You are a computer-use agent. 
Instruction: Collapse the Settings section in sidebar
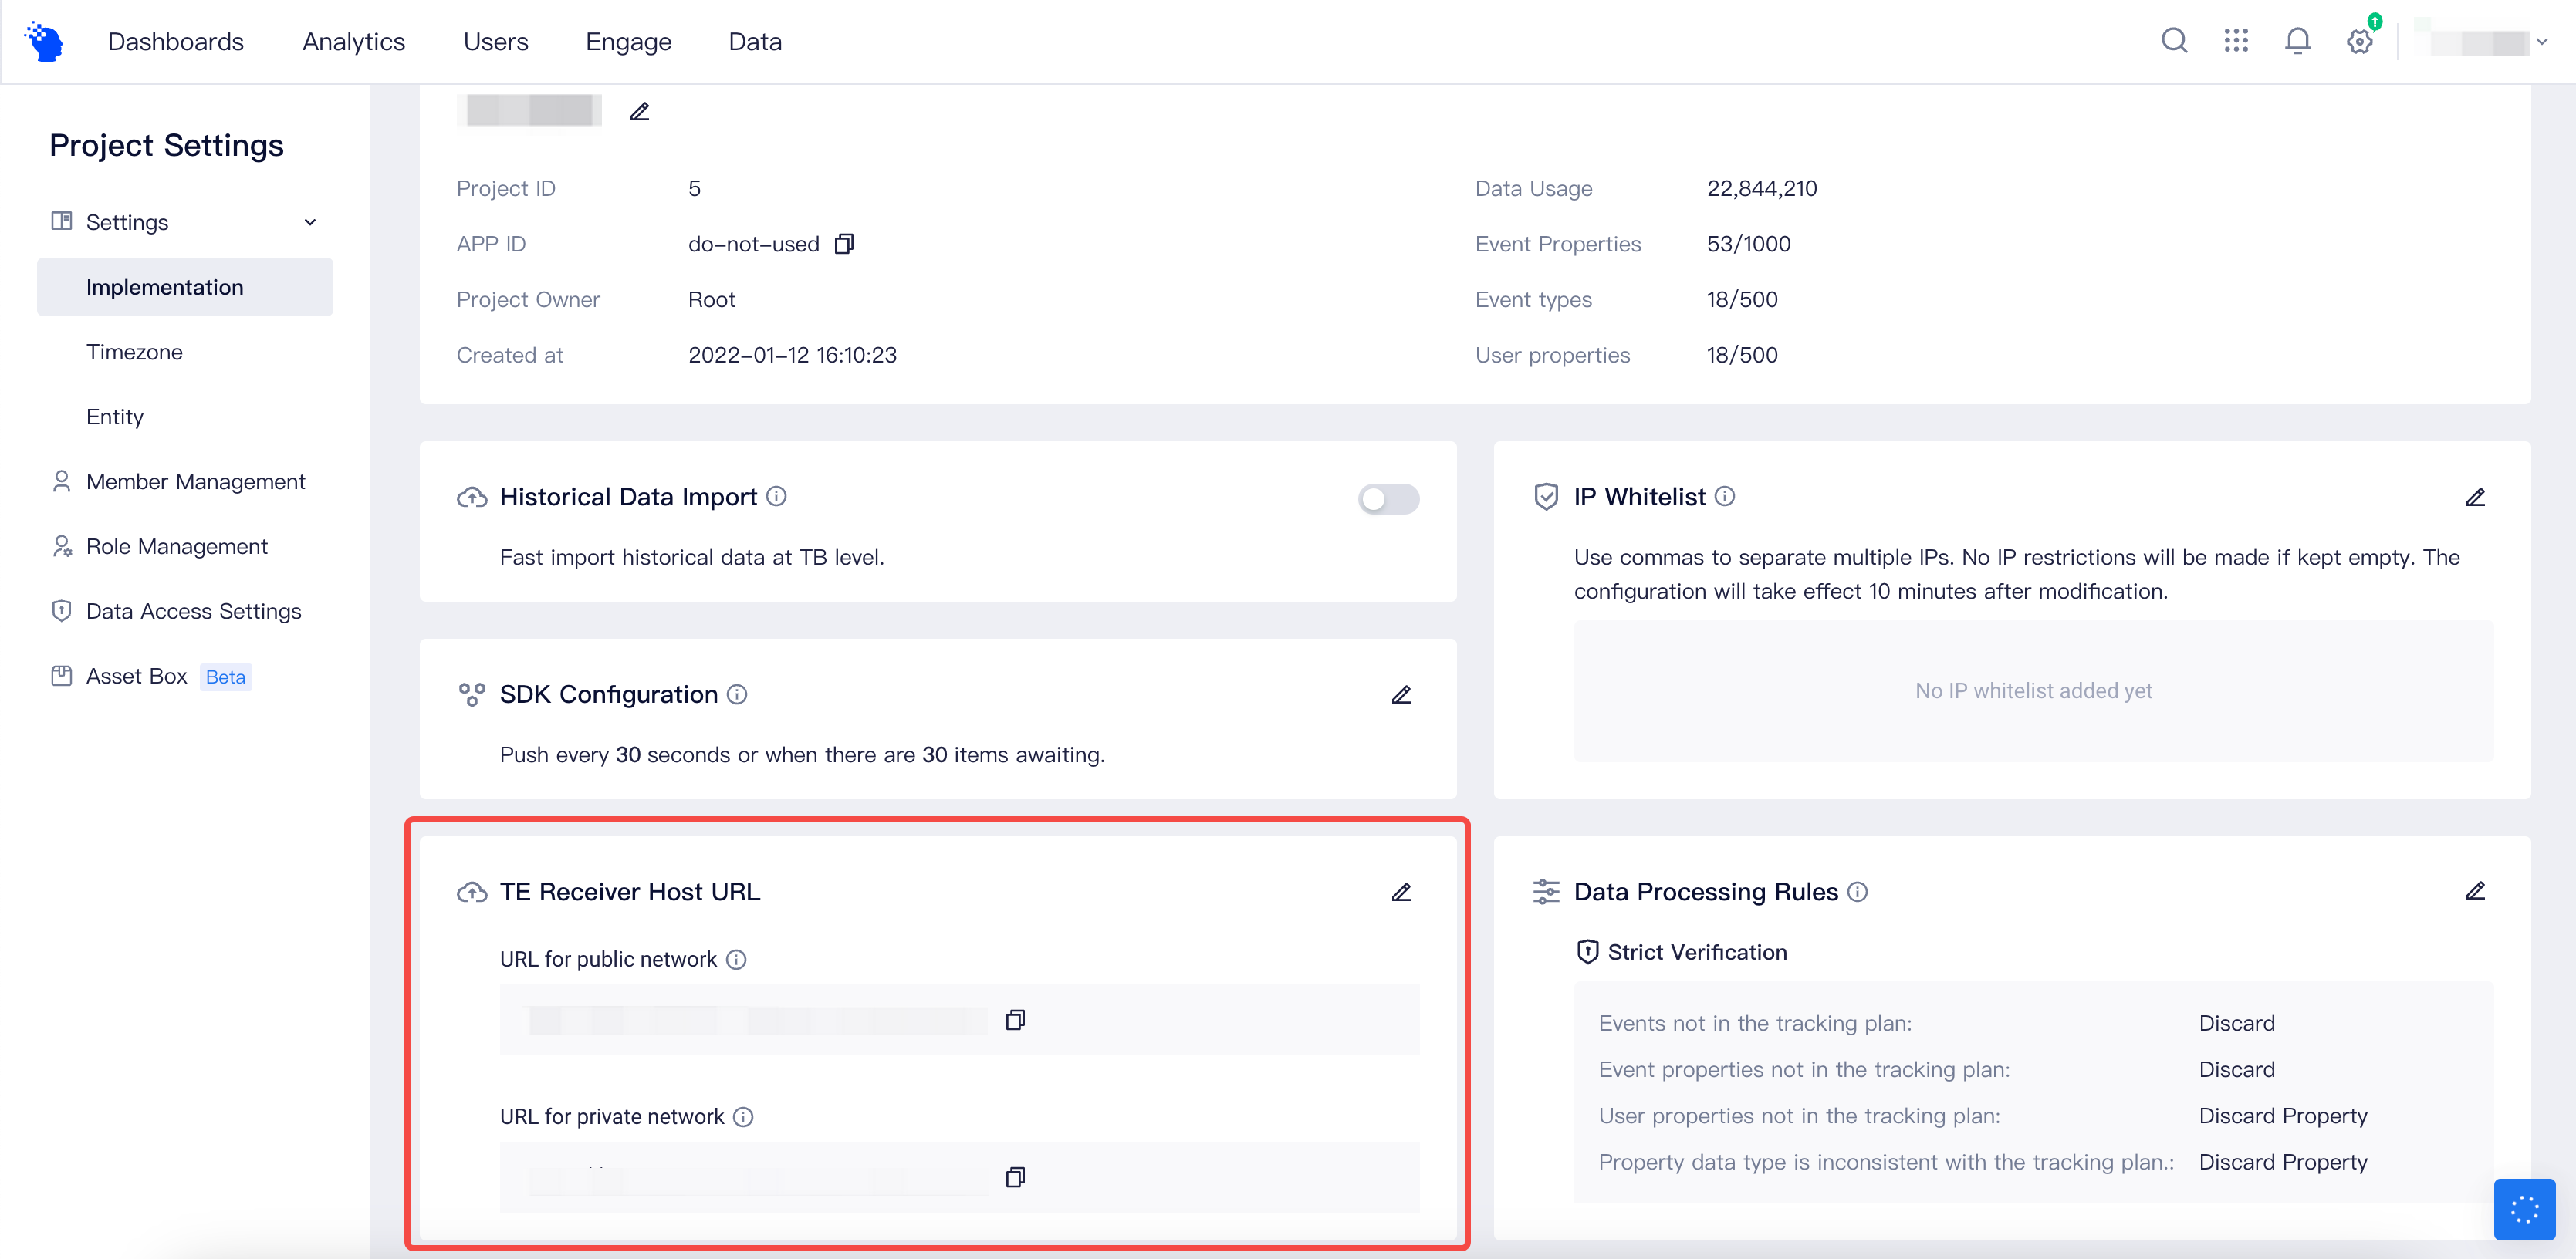click(310, 222)
